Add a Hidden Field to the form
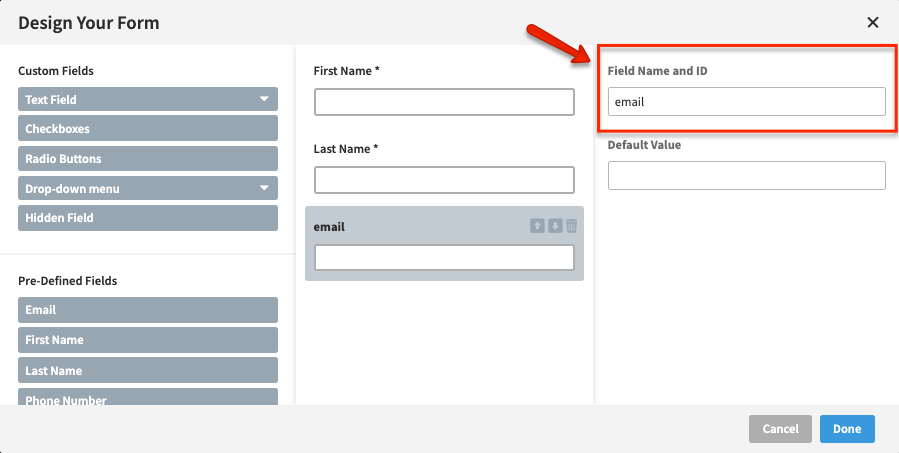 point(147,218)
